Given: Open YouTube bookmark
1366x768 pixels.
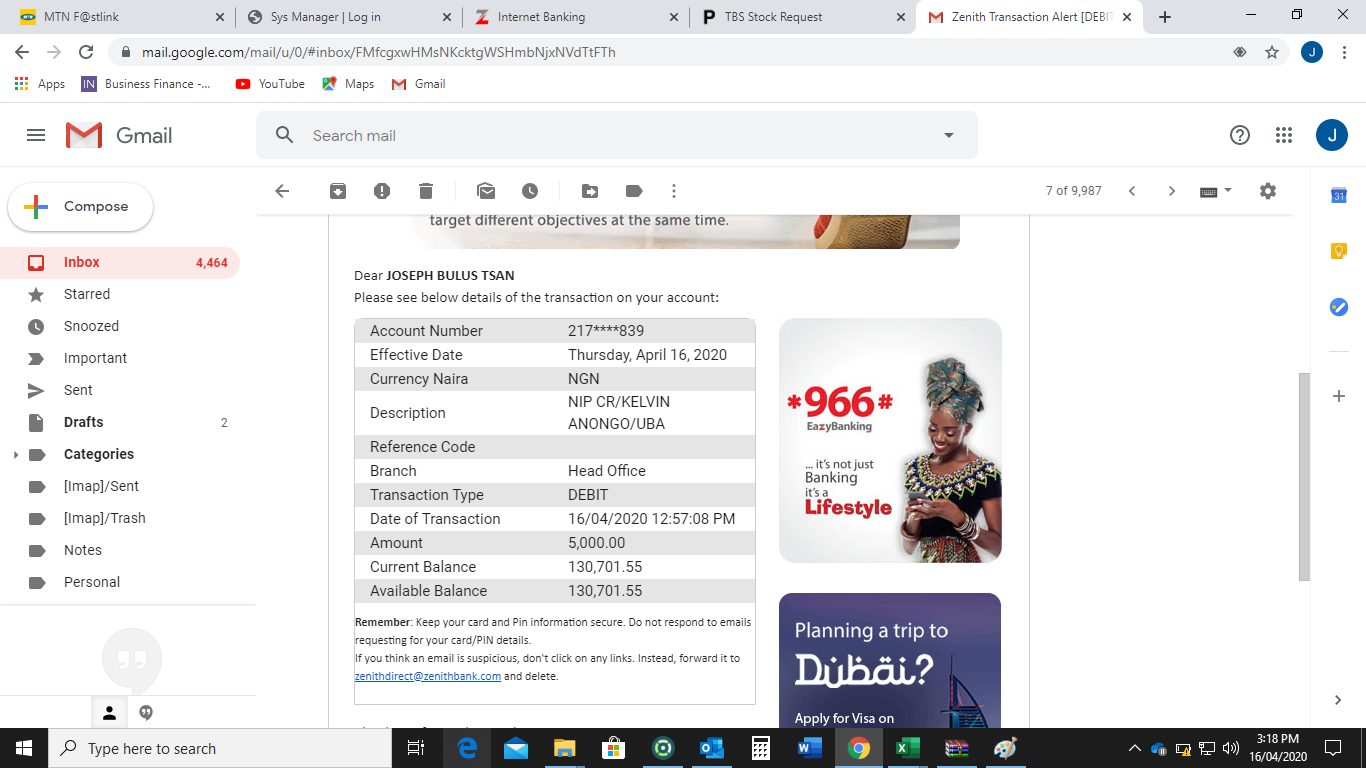Looking at the screenshot, I should tap(270, 84).
